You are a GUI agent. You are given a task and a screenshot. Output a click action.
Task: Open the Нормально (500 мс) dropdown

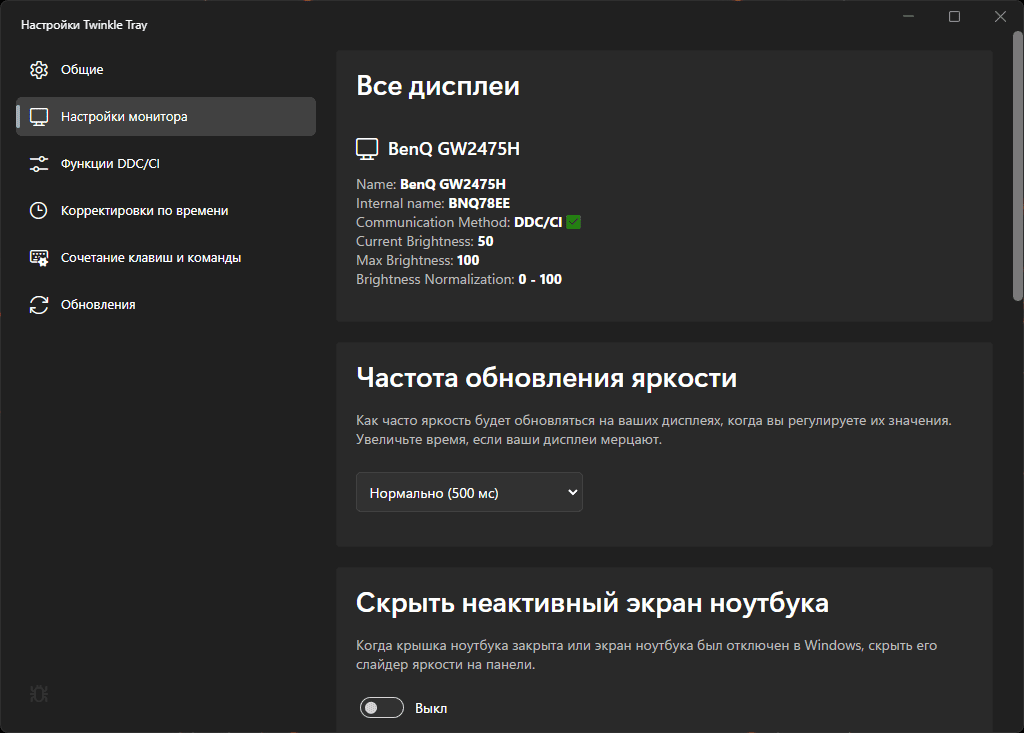(x=469, y=492)
